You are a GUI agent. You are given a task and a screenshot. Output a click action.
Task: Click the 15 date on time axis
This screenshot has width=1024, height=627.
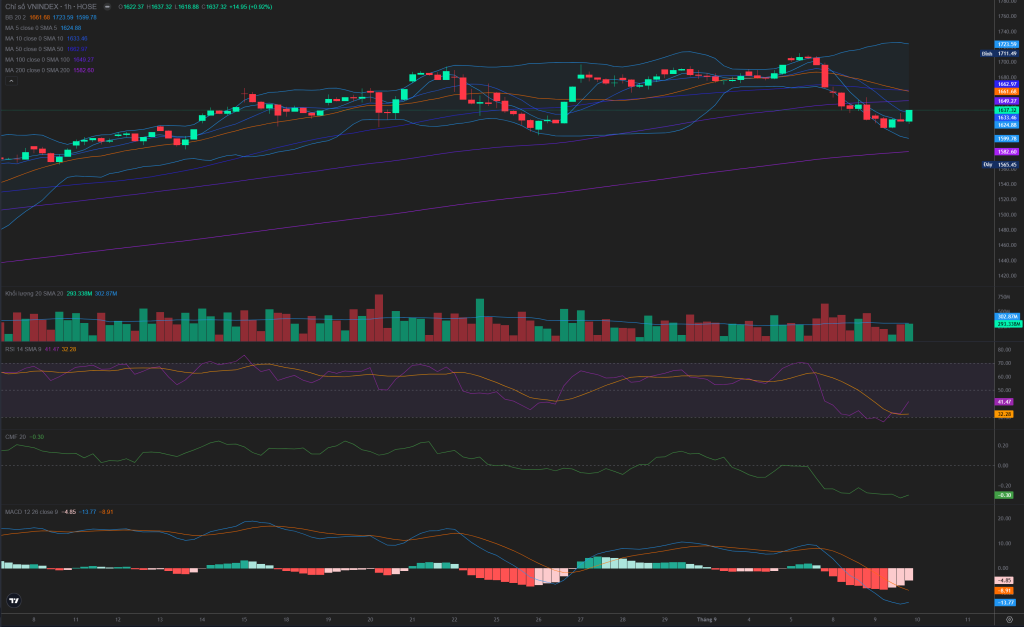[x=244, y=619]
